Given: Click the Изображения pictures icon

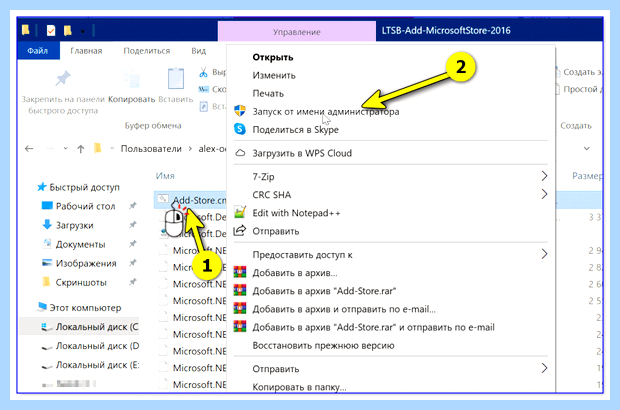Looking at the screenshot, I should (x=47, y=263).
